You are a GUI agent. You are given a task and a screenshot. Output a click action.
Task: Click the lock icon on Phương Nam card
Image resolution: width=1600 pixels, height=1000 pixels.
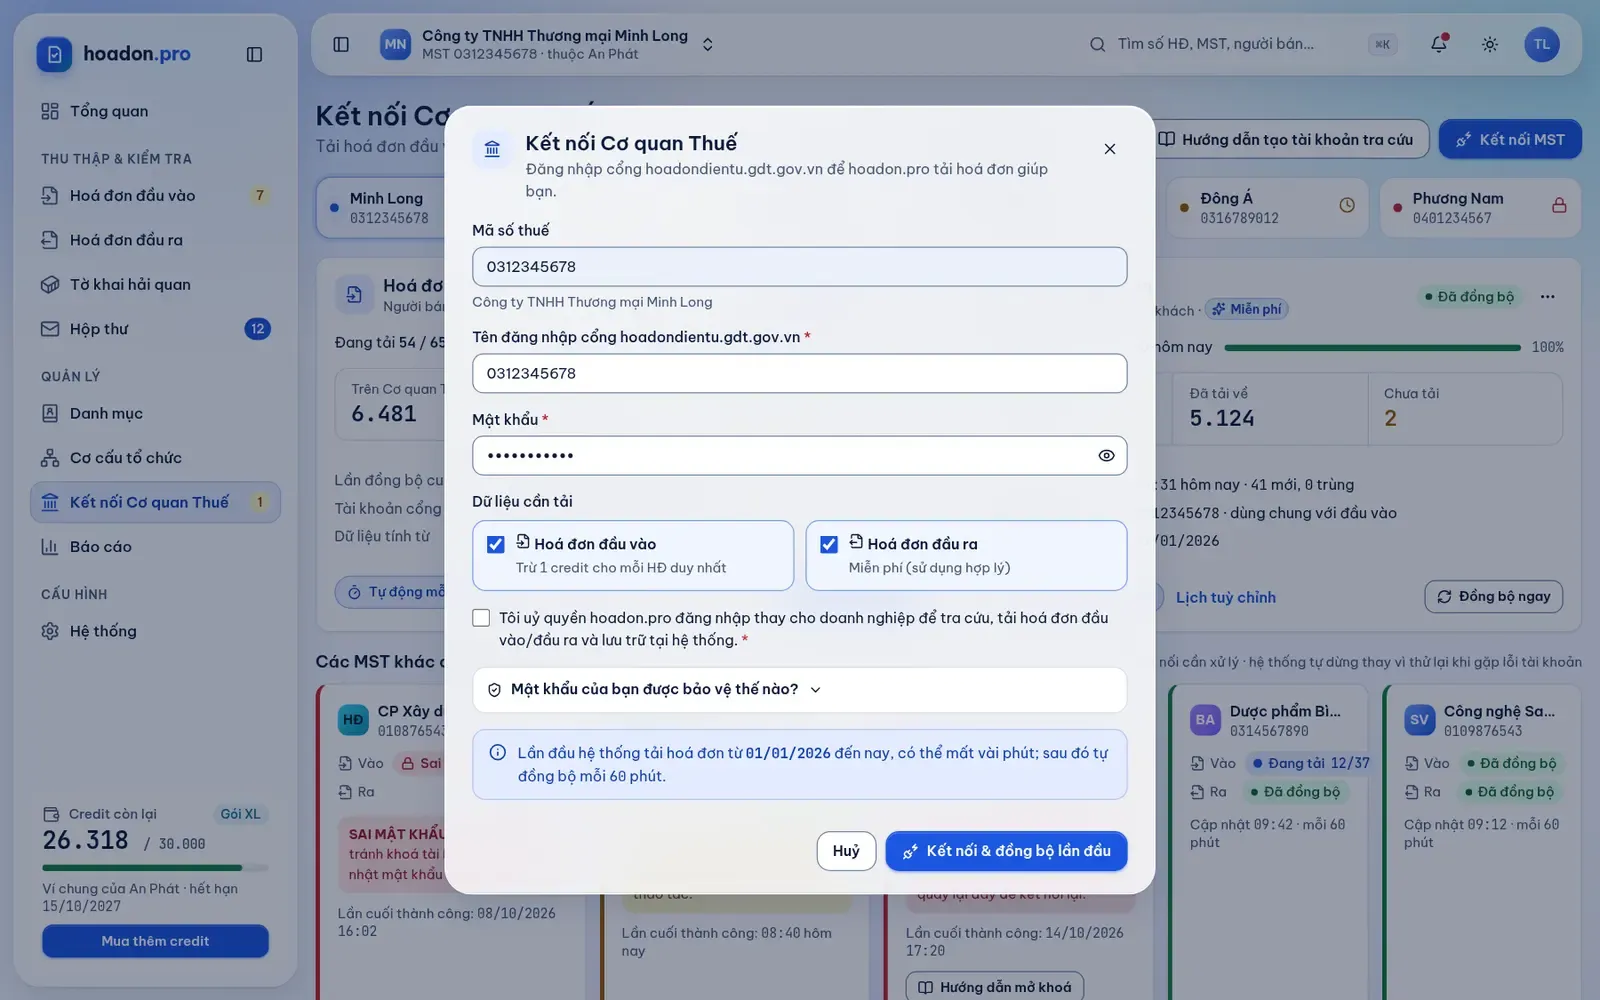1559,205
